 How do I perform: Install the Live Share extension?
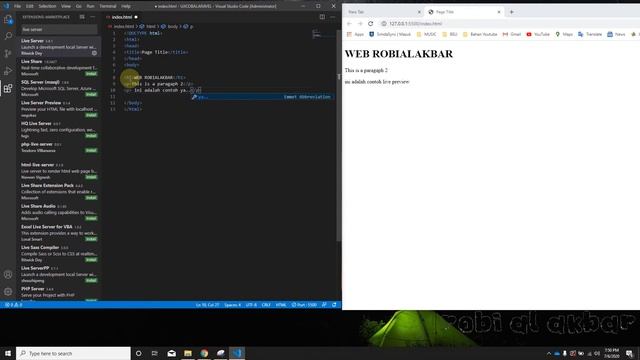[91, 74]
